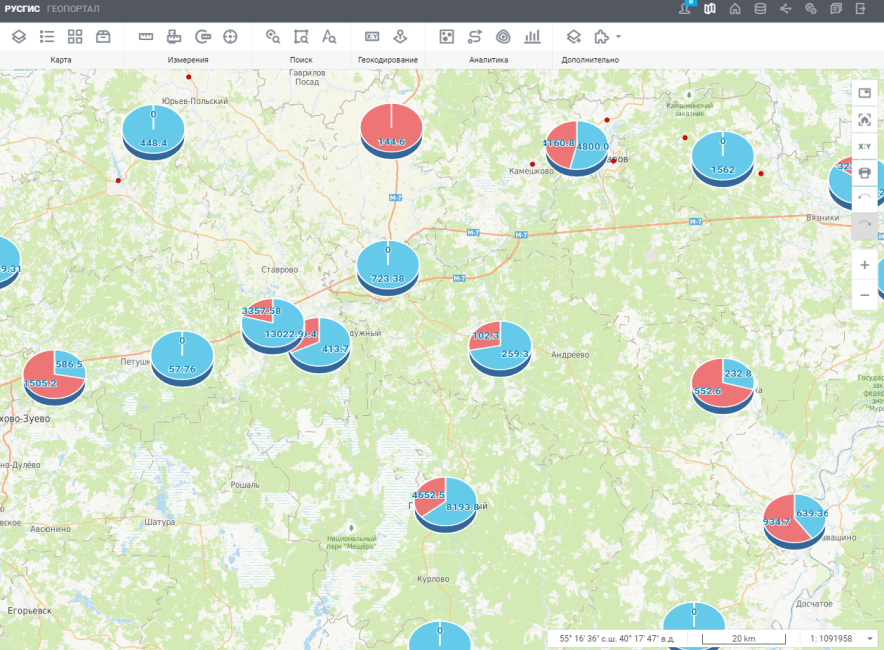
Task: Open the basemap box icon in Карта group
Action: click(103, 37)
